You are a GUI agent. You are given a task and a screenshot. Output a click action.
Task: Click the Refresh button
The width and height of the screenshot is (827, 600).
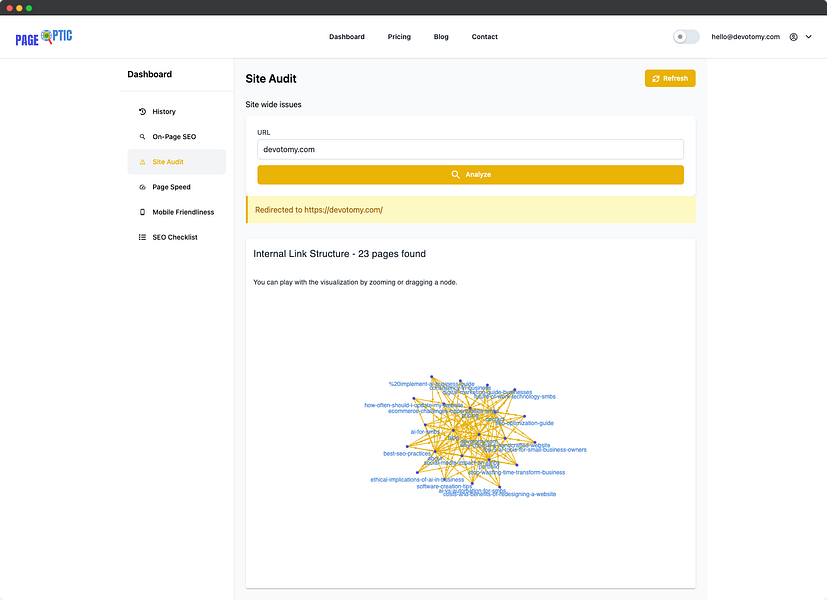670,79
